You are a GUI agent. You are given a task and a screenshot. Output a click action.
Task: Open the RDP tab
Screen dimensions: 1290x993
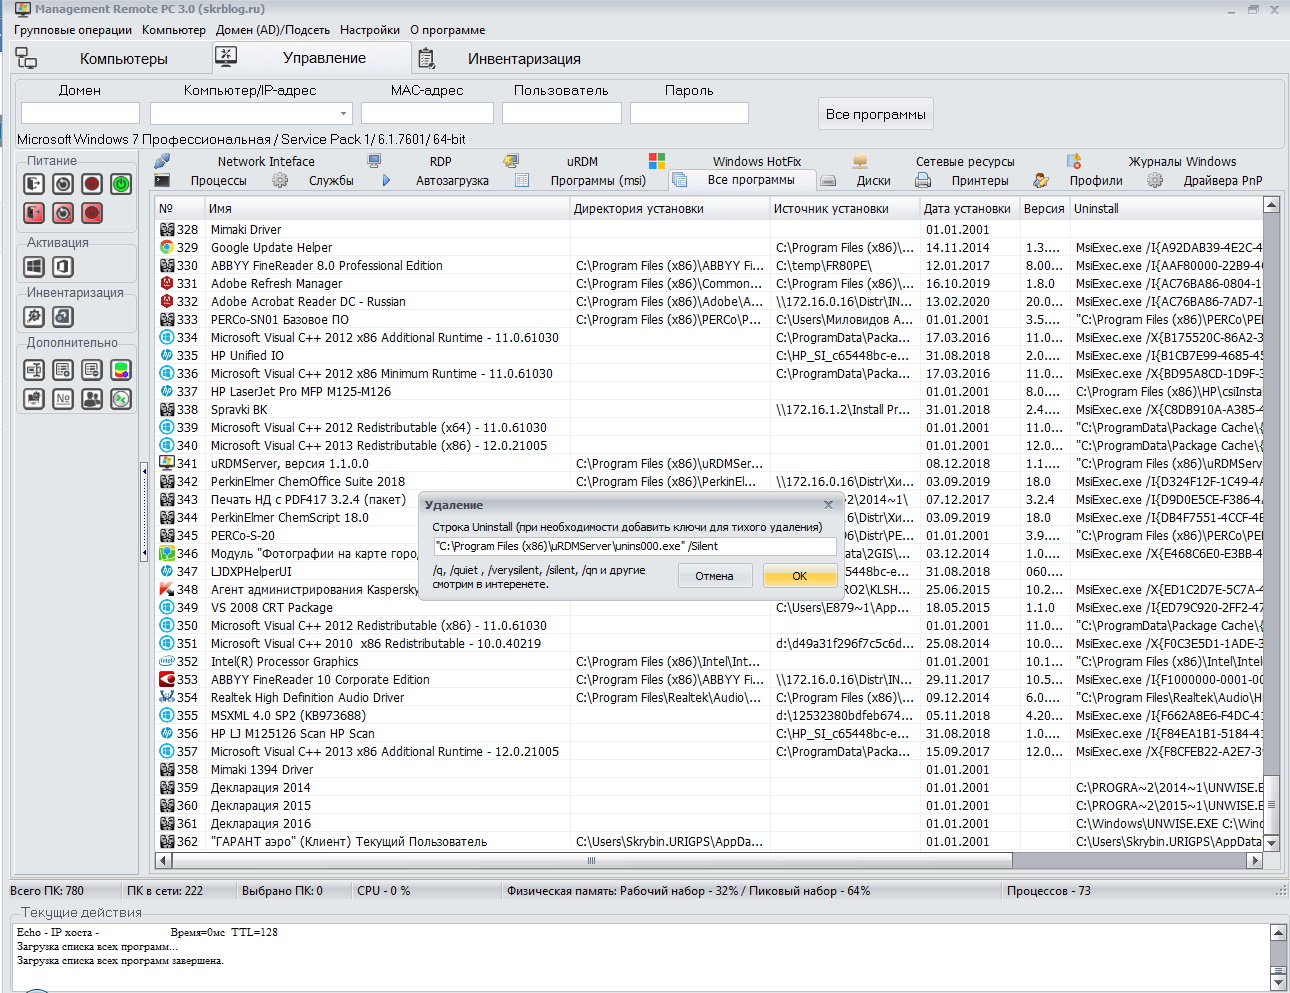(x=440, y=161)
